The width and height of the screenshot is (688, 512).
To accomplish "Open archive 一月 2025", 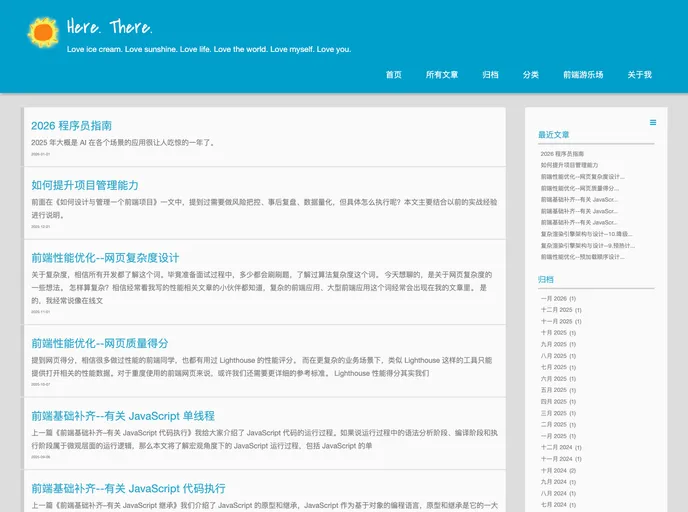I will [554, 436].
